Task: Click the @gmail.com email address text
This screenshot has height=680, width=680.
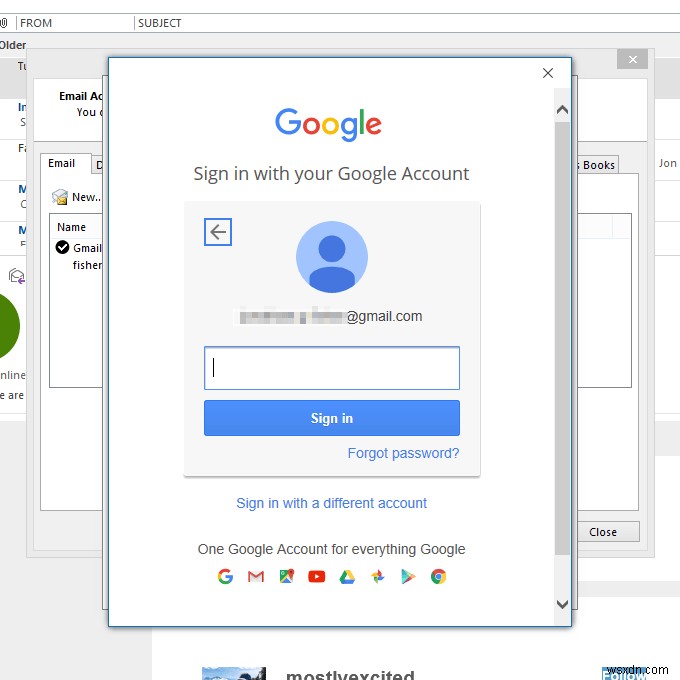Action: coord(330,317)
